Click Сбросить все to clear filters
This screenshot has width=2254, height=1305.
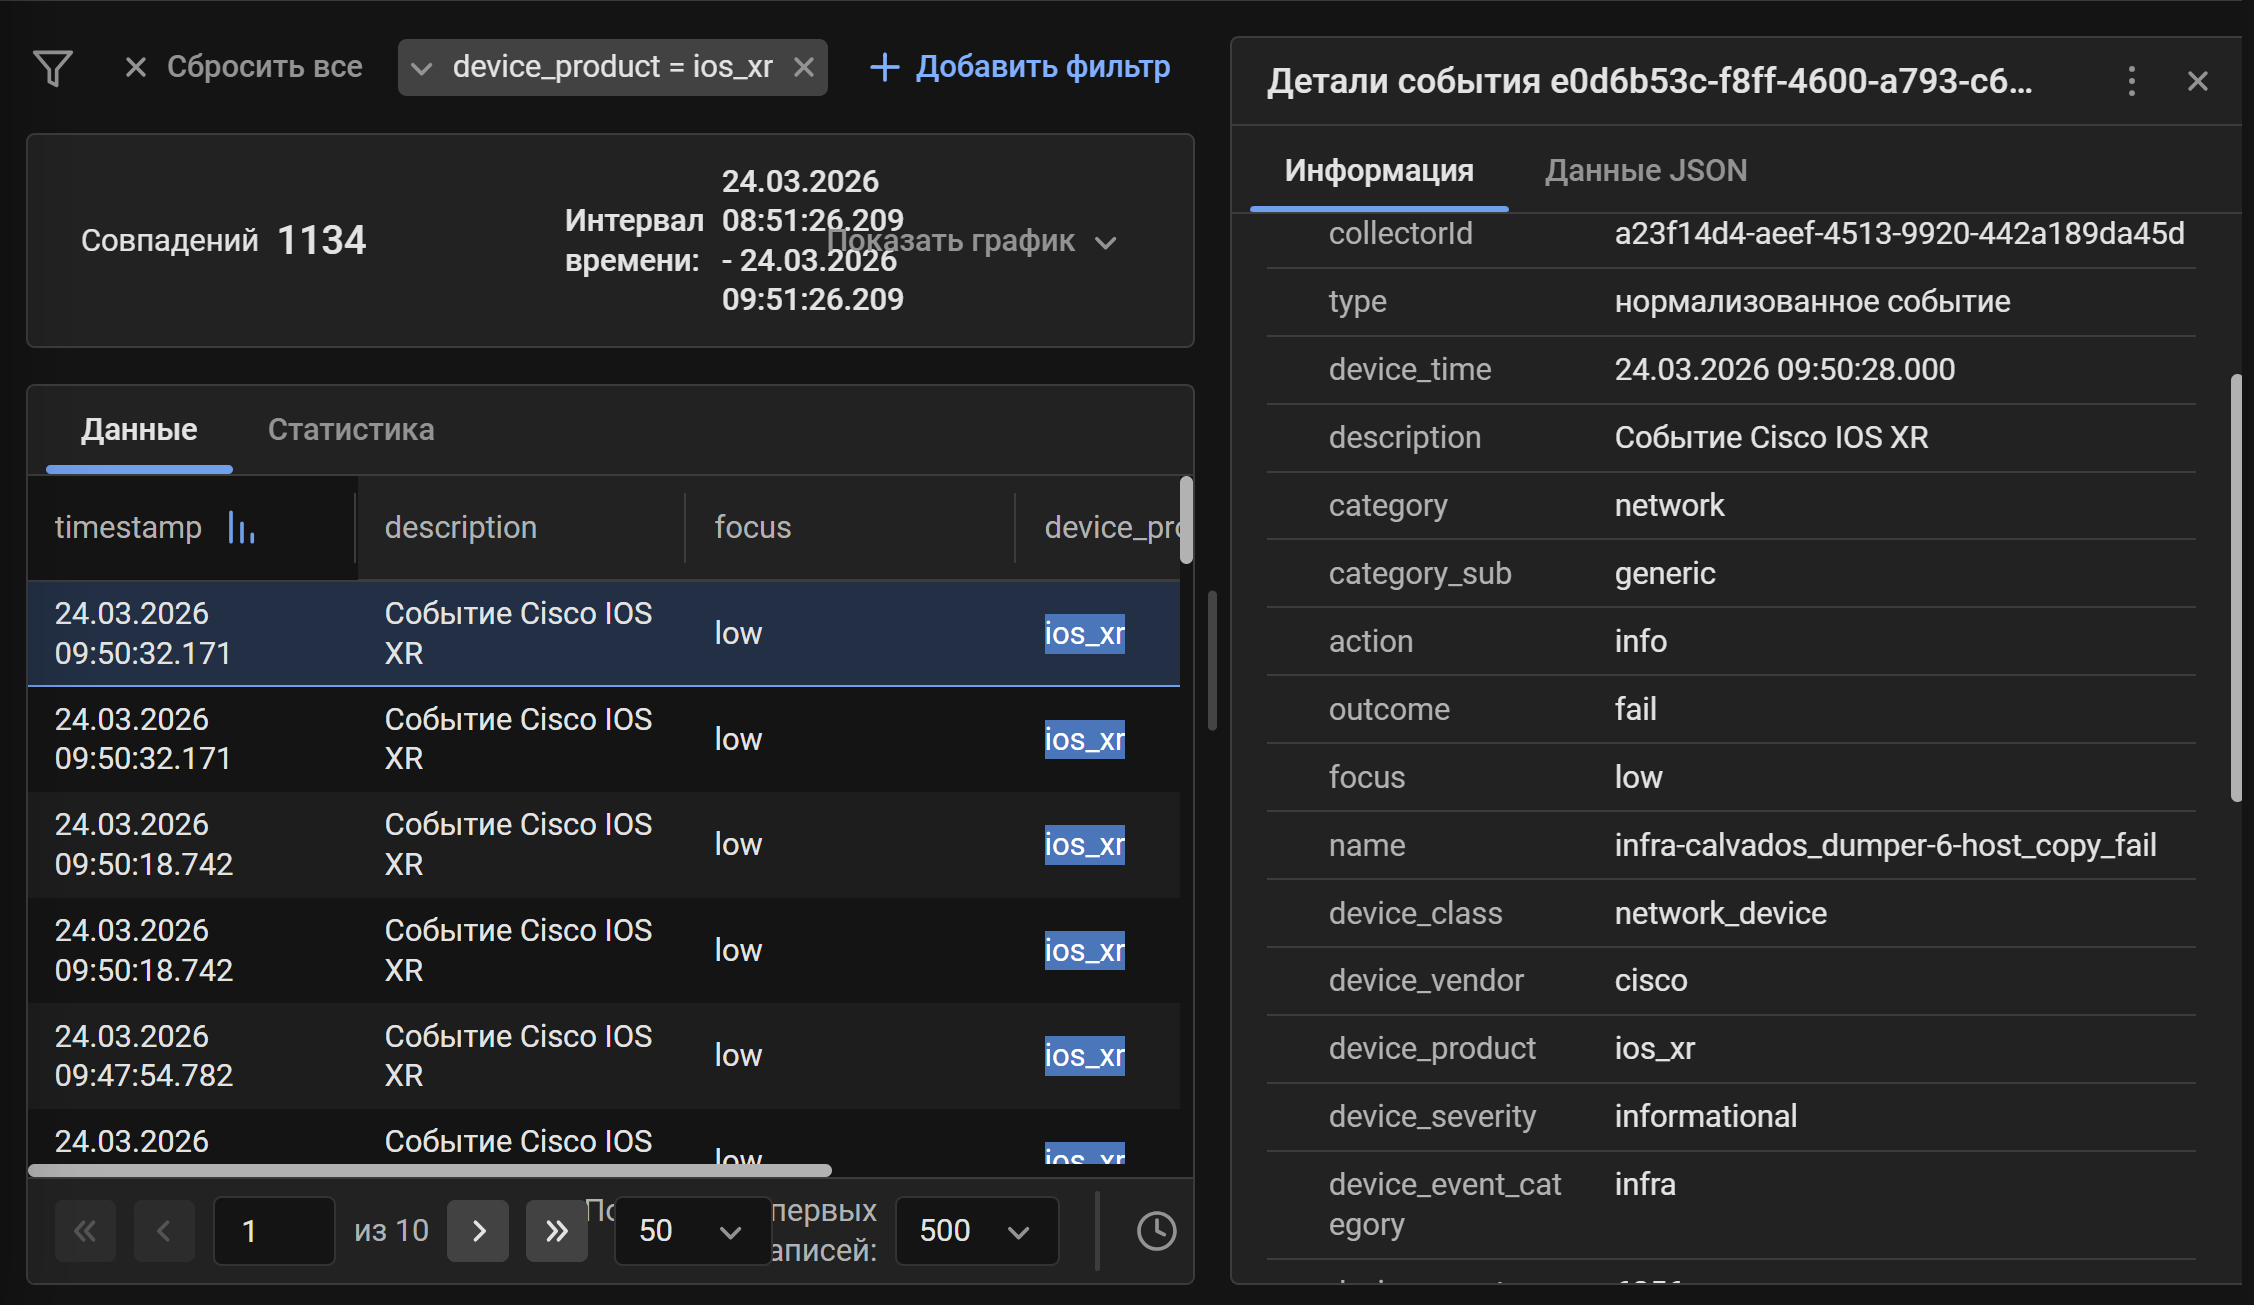265,67
